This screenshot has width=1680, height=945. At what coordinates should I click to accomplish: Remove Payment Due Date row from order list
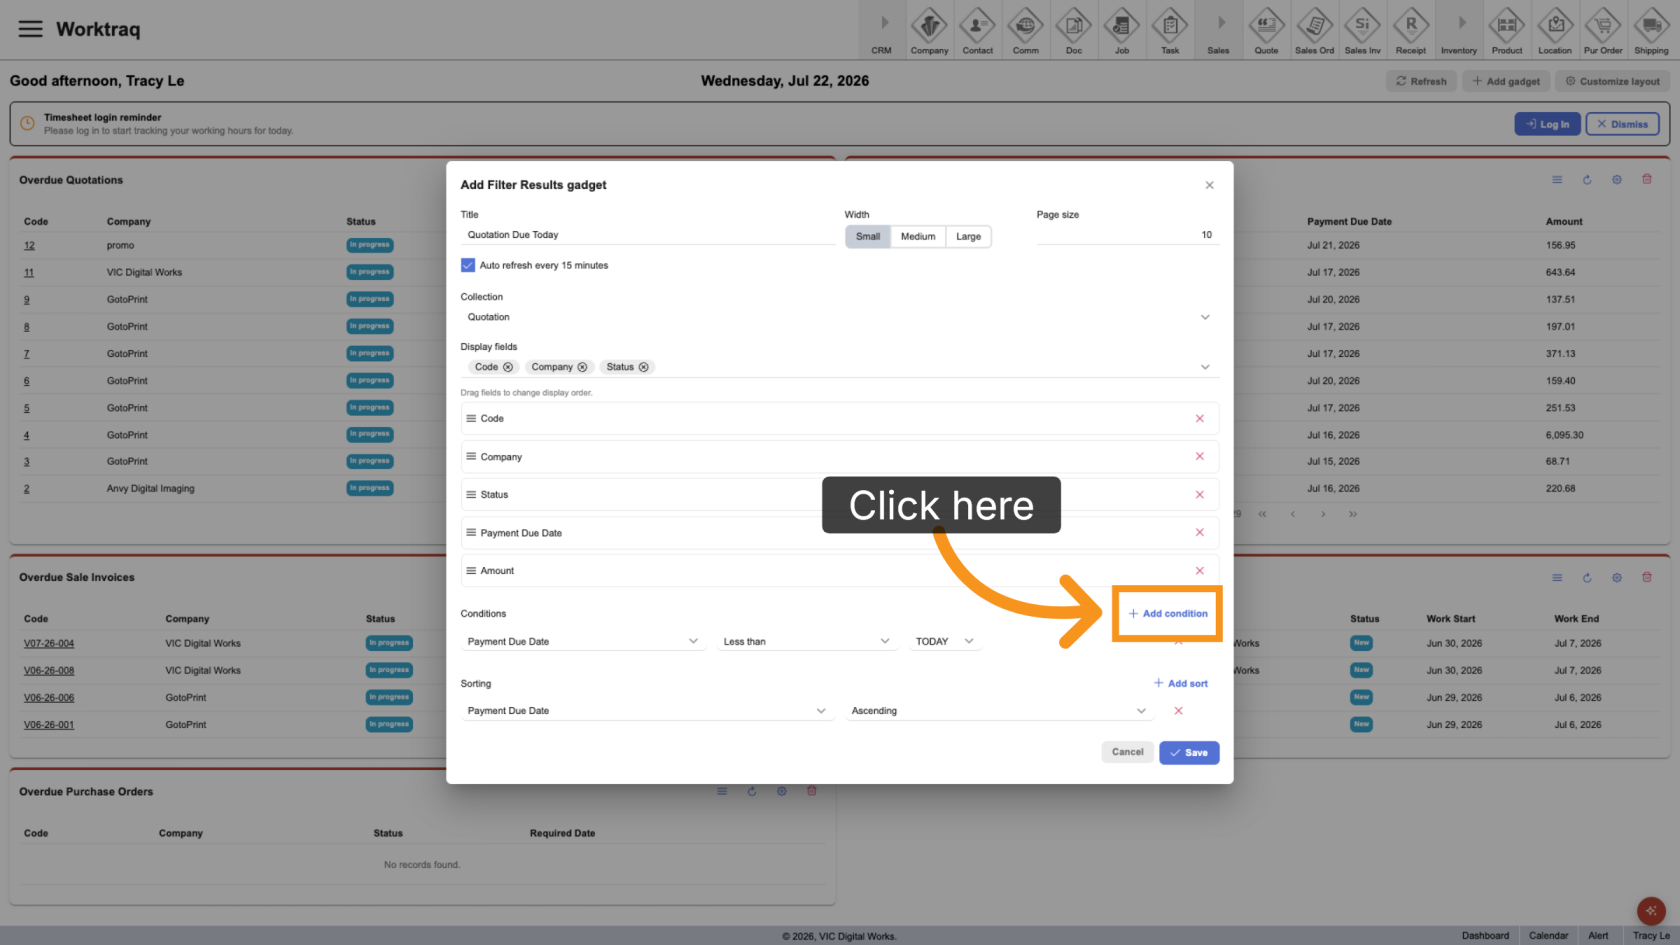[x=1199, y=532]
